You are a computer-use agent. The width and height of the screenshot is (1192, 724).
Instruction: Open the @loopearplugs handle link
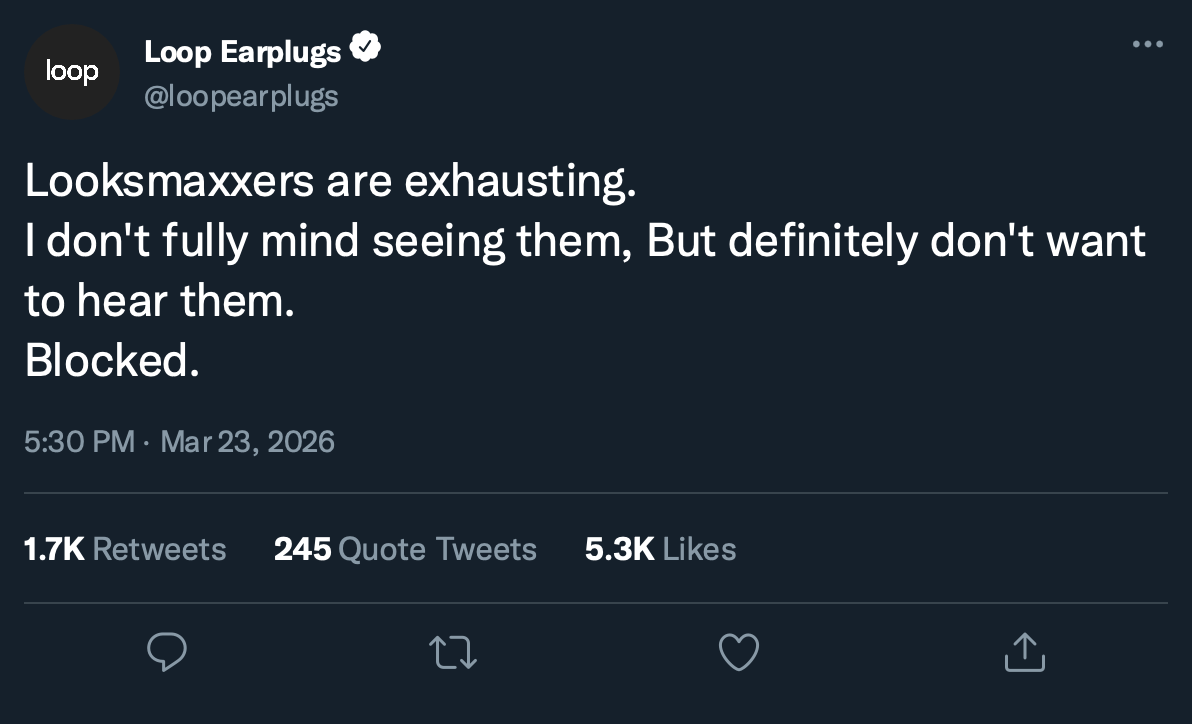pyautogui.click(x=241, y=96)
